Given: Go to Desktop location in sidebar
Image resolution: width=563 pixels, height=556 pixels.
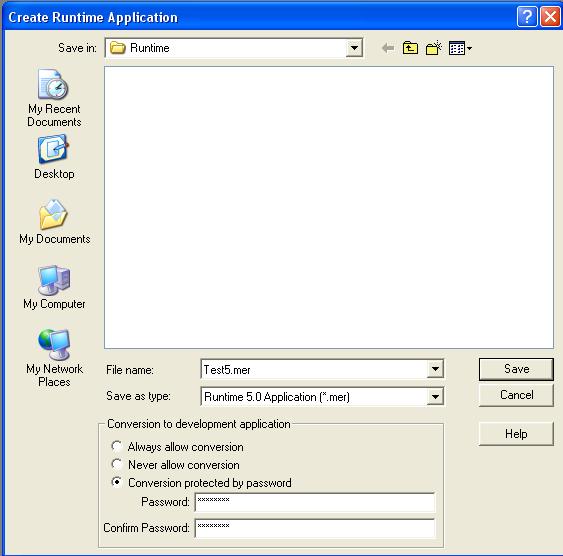Looking at the screenshot, I should [x=54, y=156].
